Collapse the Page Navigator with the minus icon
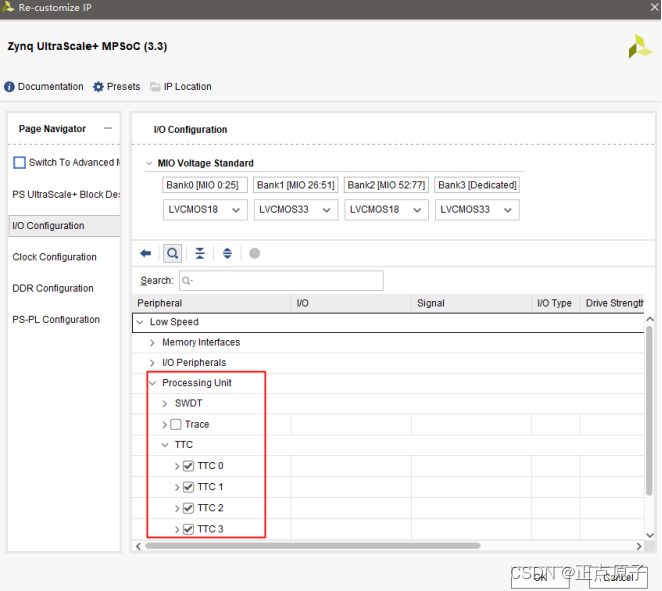This screenshot has width=662, height=591. pyautogui.click(x=108, y=128)
